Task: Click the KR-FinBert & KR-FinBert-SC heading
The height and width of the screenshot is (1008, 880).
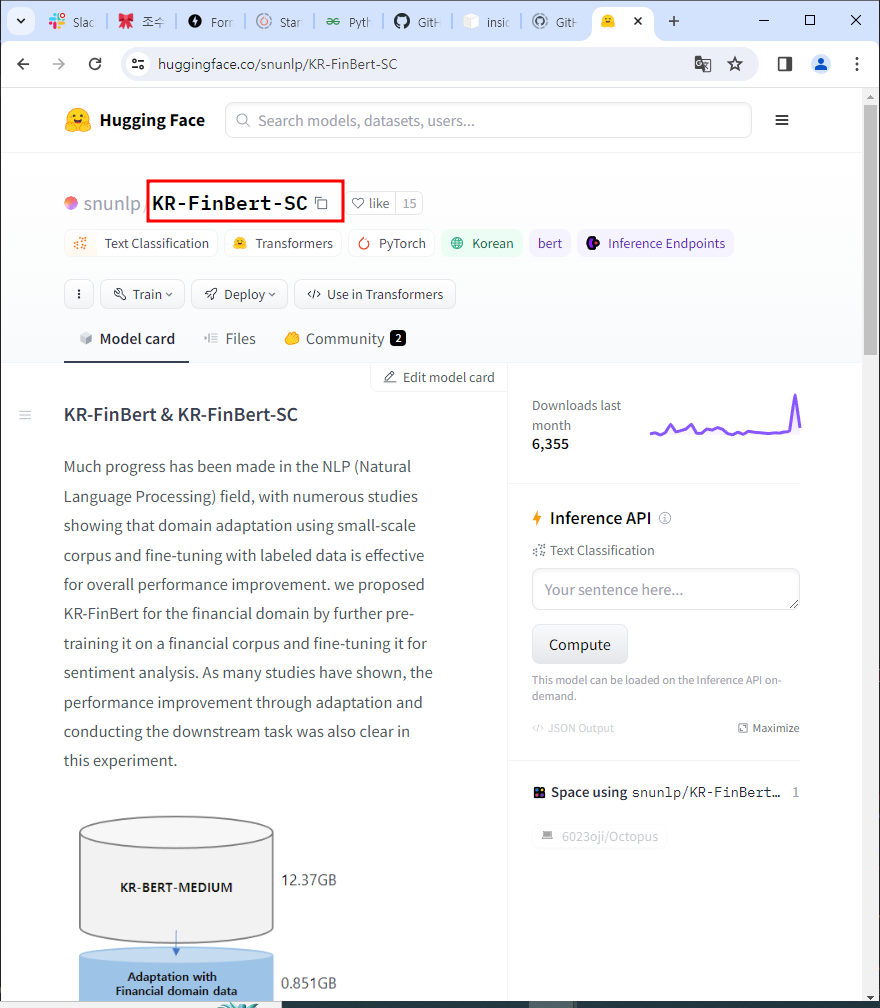Action: pyautogui.click(x=181, y=415)
